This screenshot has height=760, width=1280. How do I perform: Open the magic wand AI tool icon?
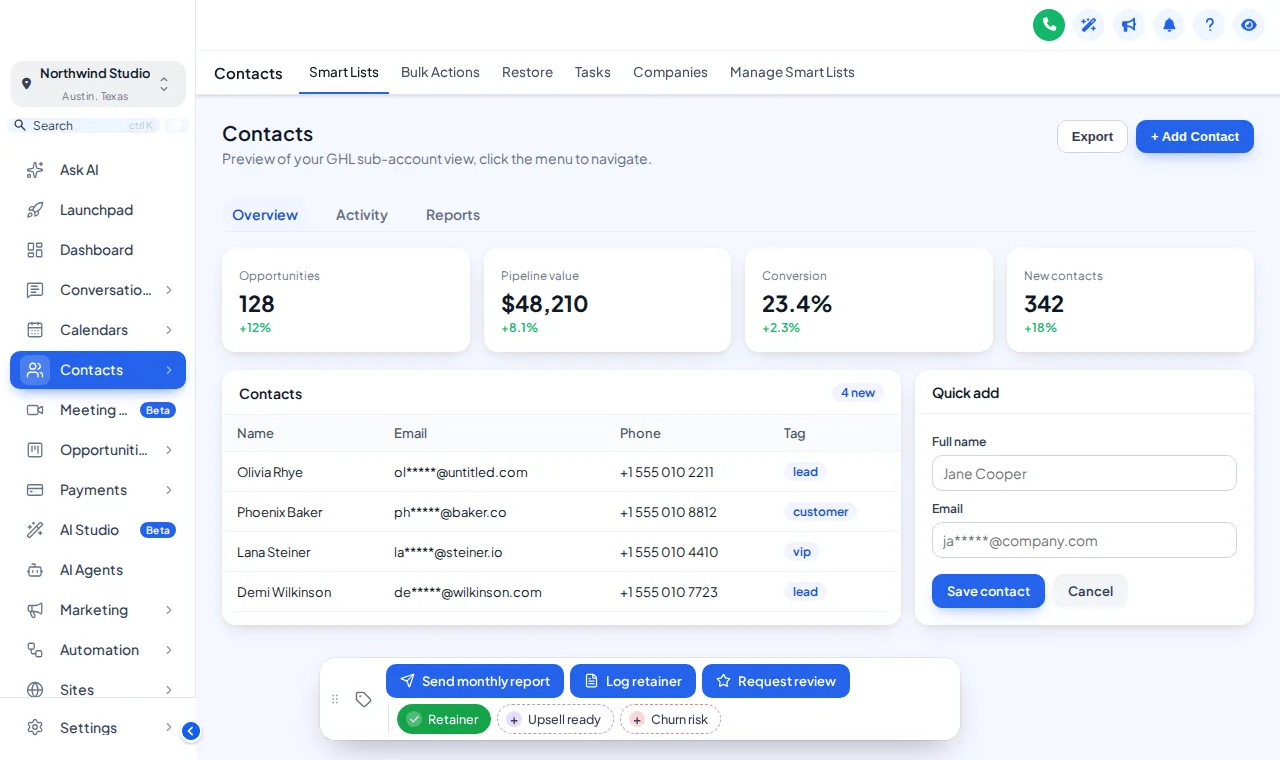click(x=1089, y=25)
